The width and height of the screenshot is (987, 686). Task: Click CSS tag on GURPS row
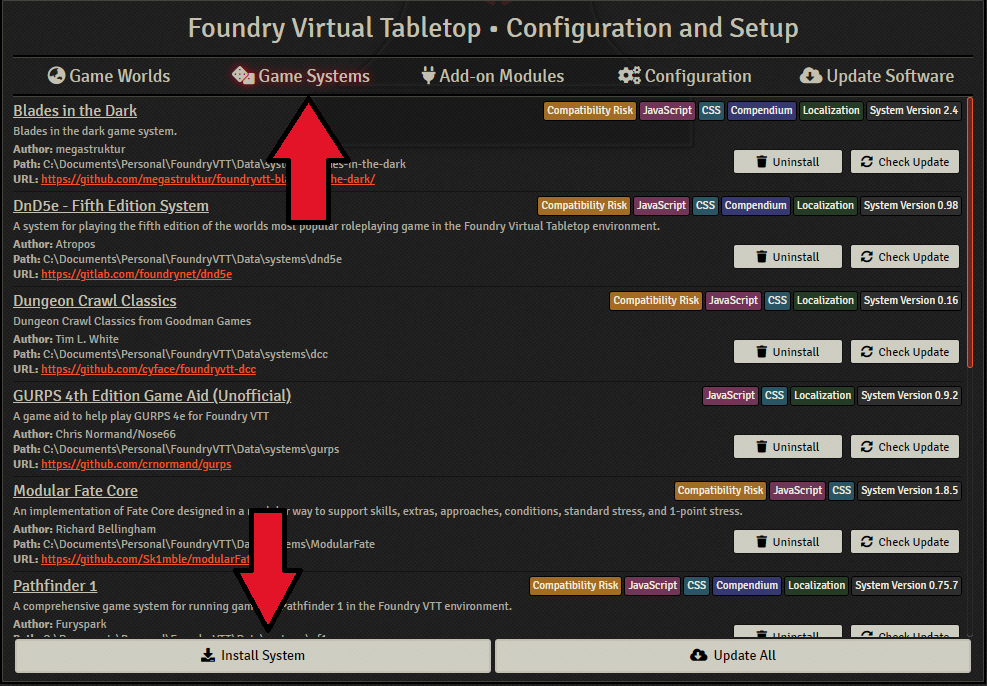click(x=774, y=396)
